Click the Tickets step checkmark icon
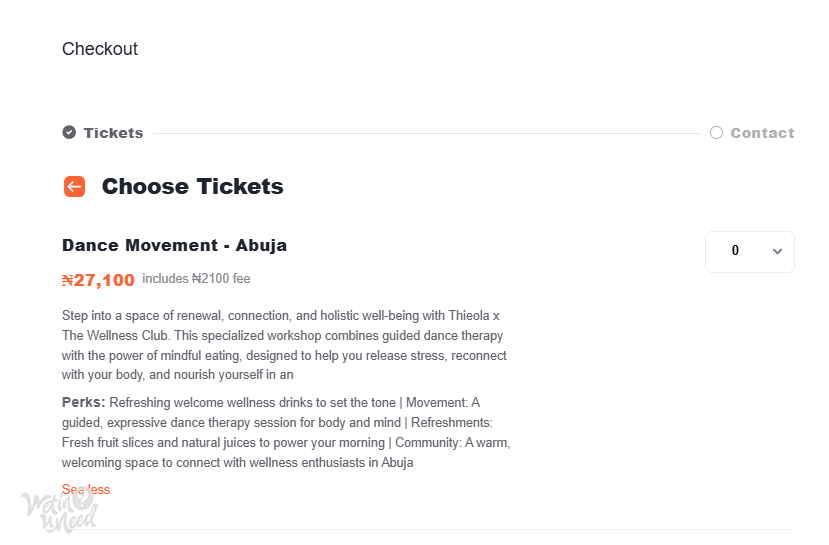 click(69, 132)
